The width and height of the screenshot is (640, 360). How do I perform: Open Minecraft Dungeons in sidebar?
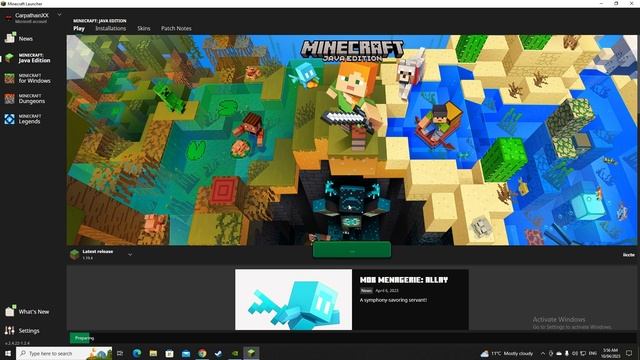tap(25, 99)
